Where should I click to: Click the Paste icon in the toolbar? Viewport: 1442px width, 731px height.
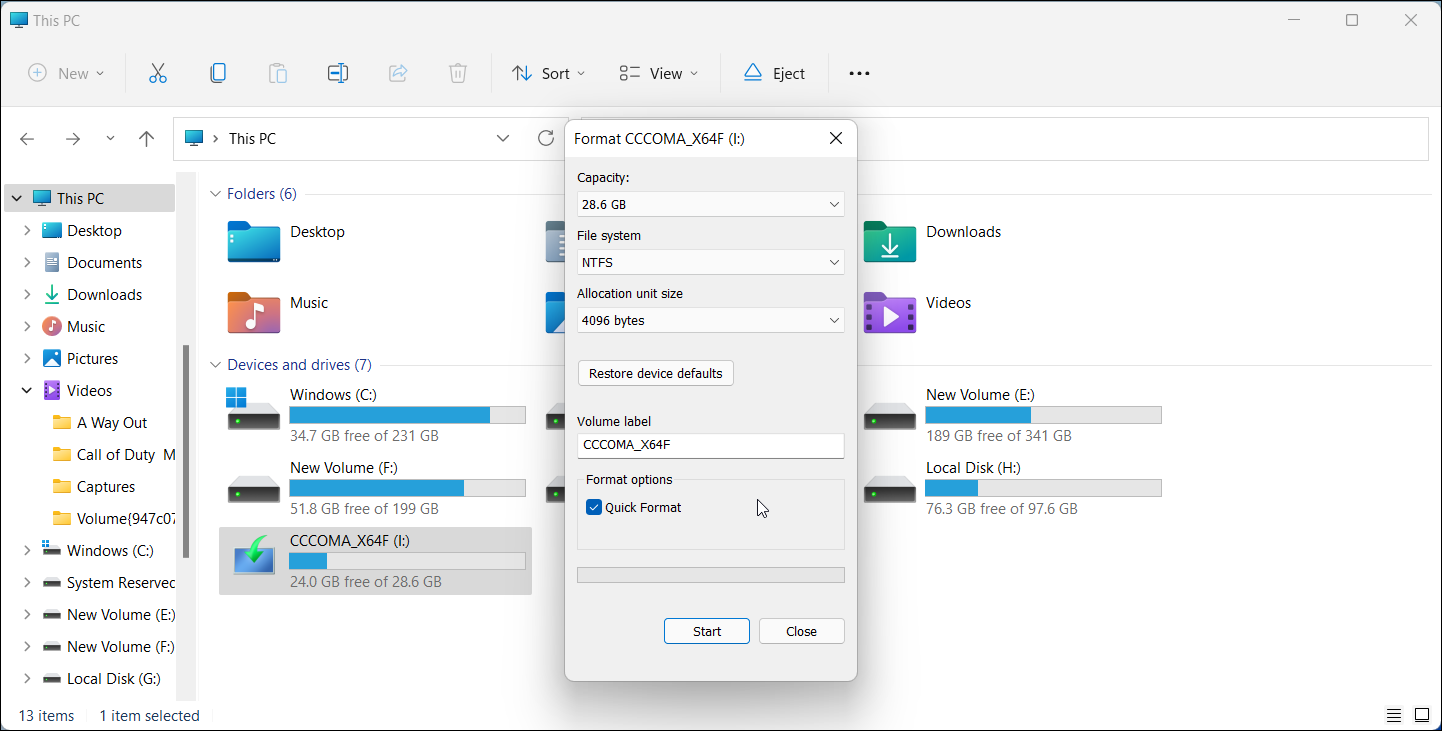pos(277,72)
